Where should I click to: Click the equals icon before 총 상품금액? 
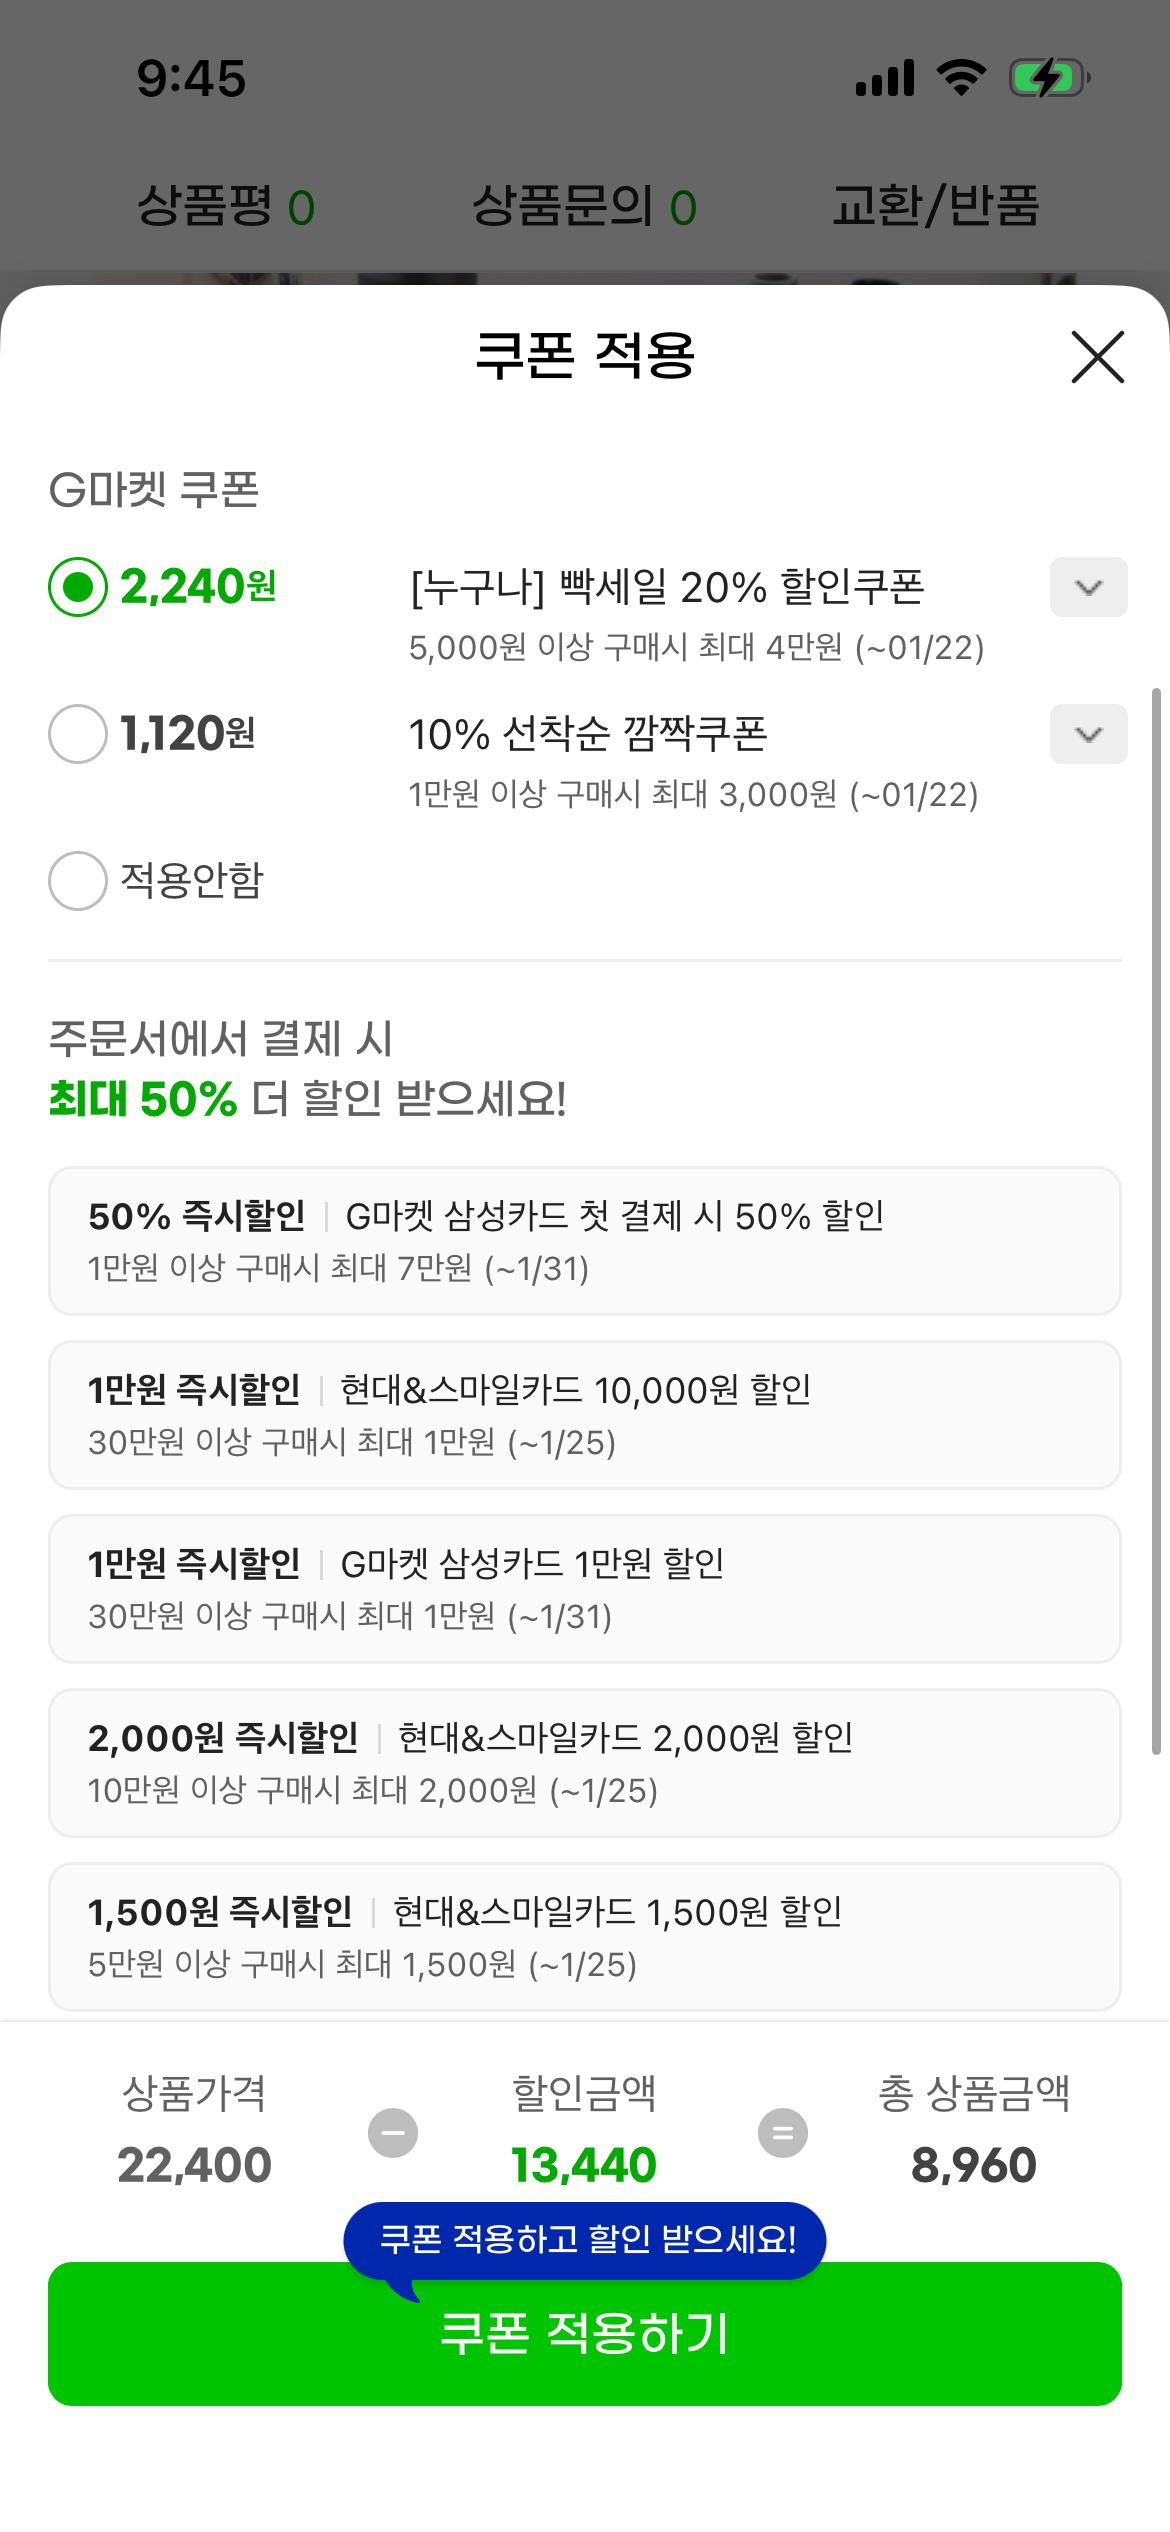point(783,2133)
